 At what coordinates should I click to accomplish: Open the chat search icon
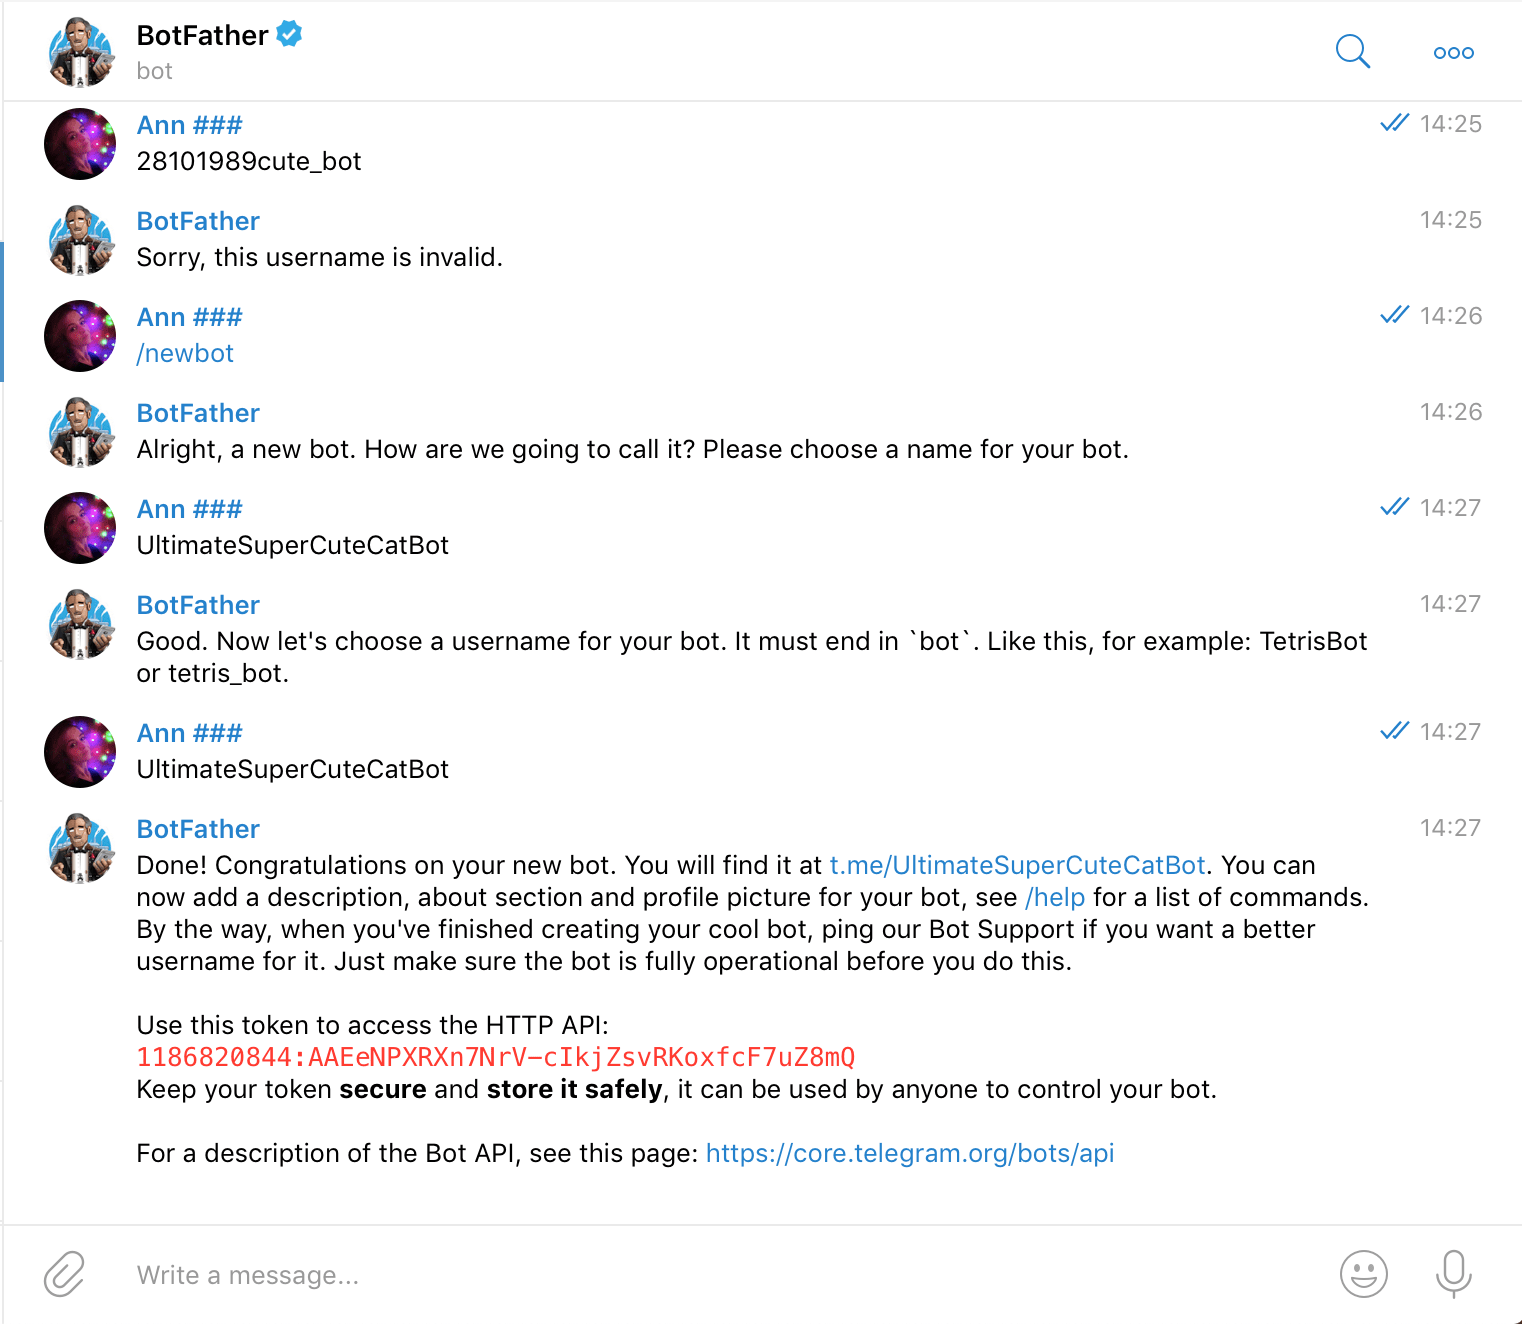pyautogui.click(x=1352, y=51)
